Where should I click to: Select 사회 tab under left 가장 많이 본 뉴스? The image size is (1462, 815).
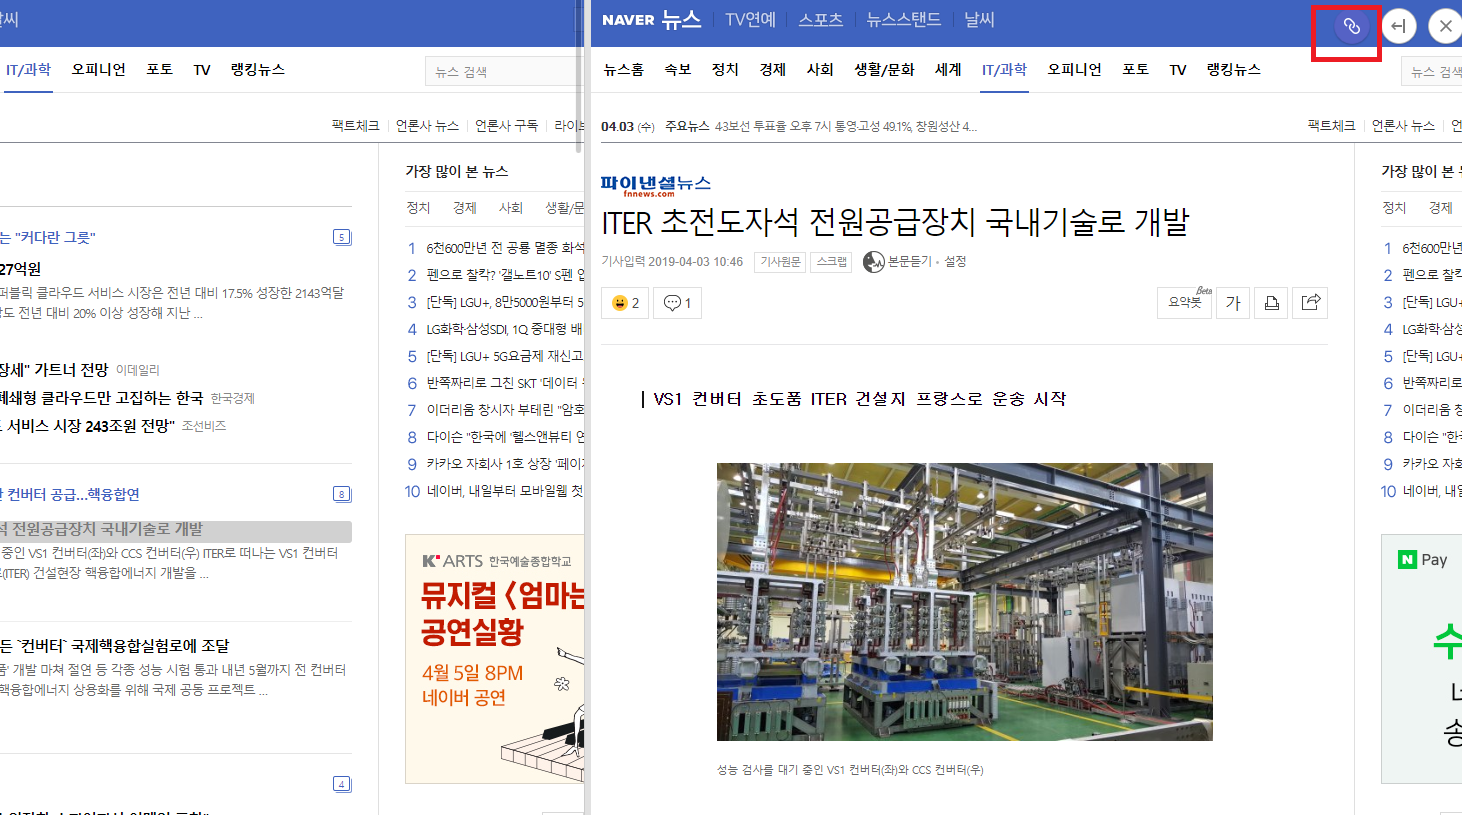pyautogui.click(x=511, y=207)
